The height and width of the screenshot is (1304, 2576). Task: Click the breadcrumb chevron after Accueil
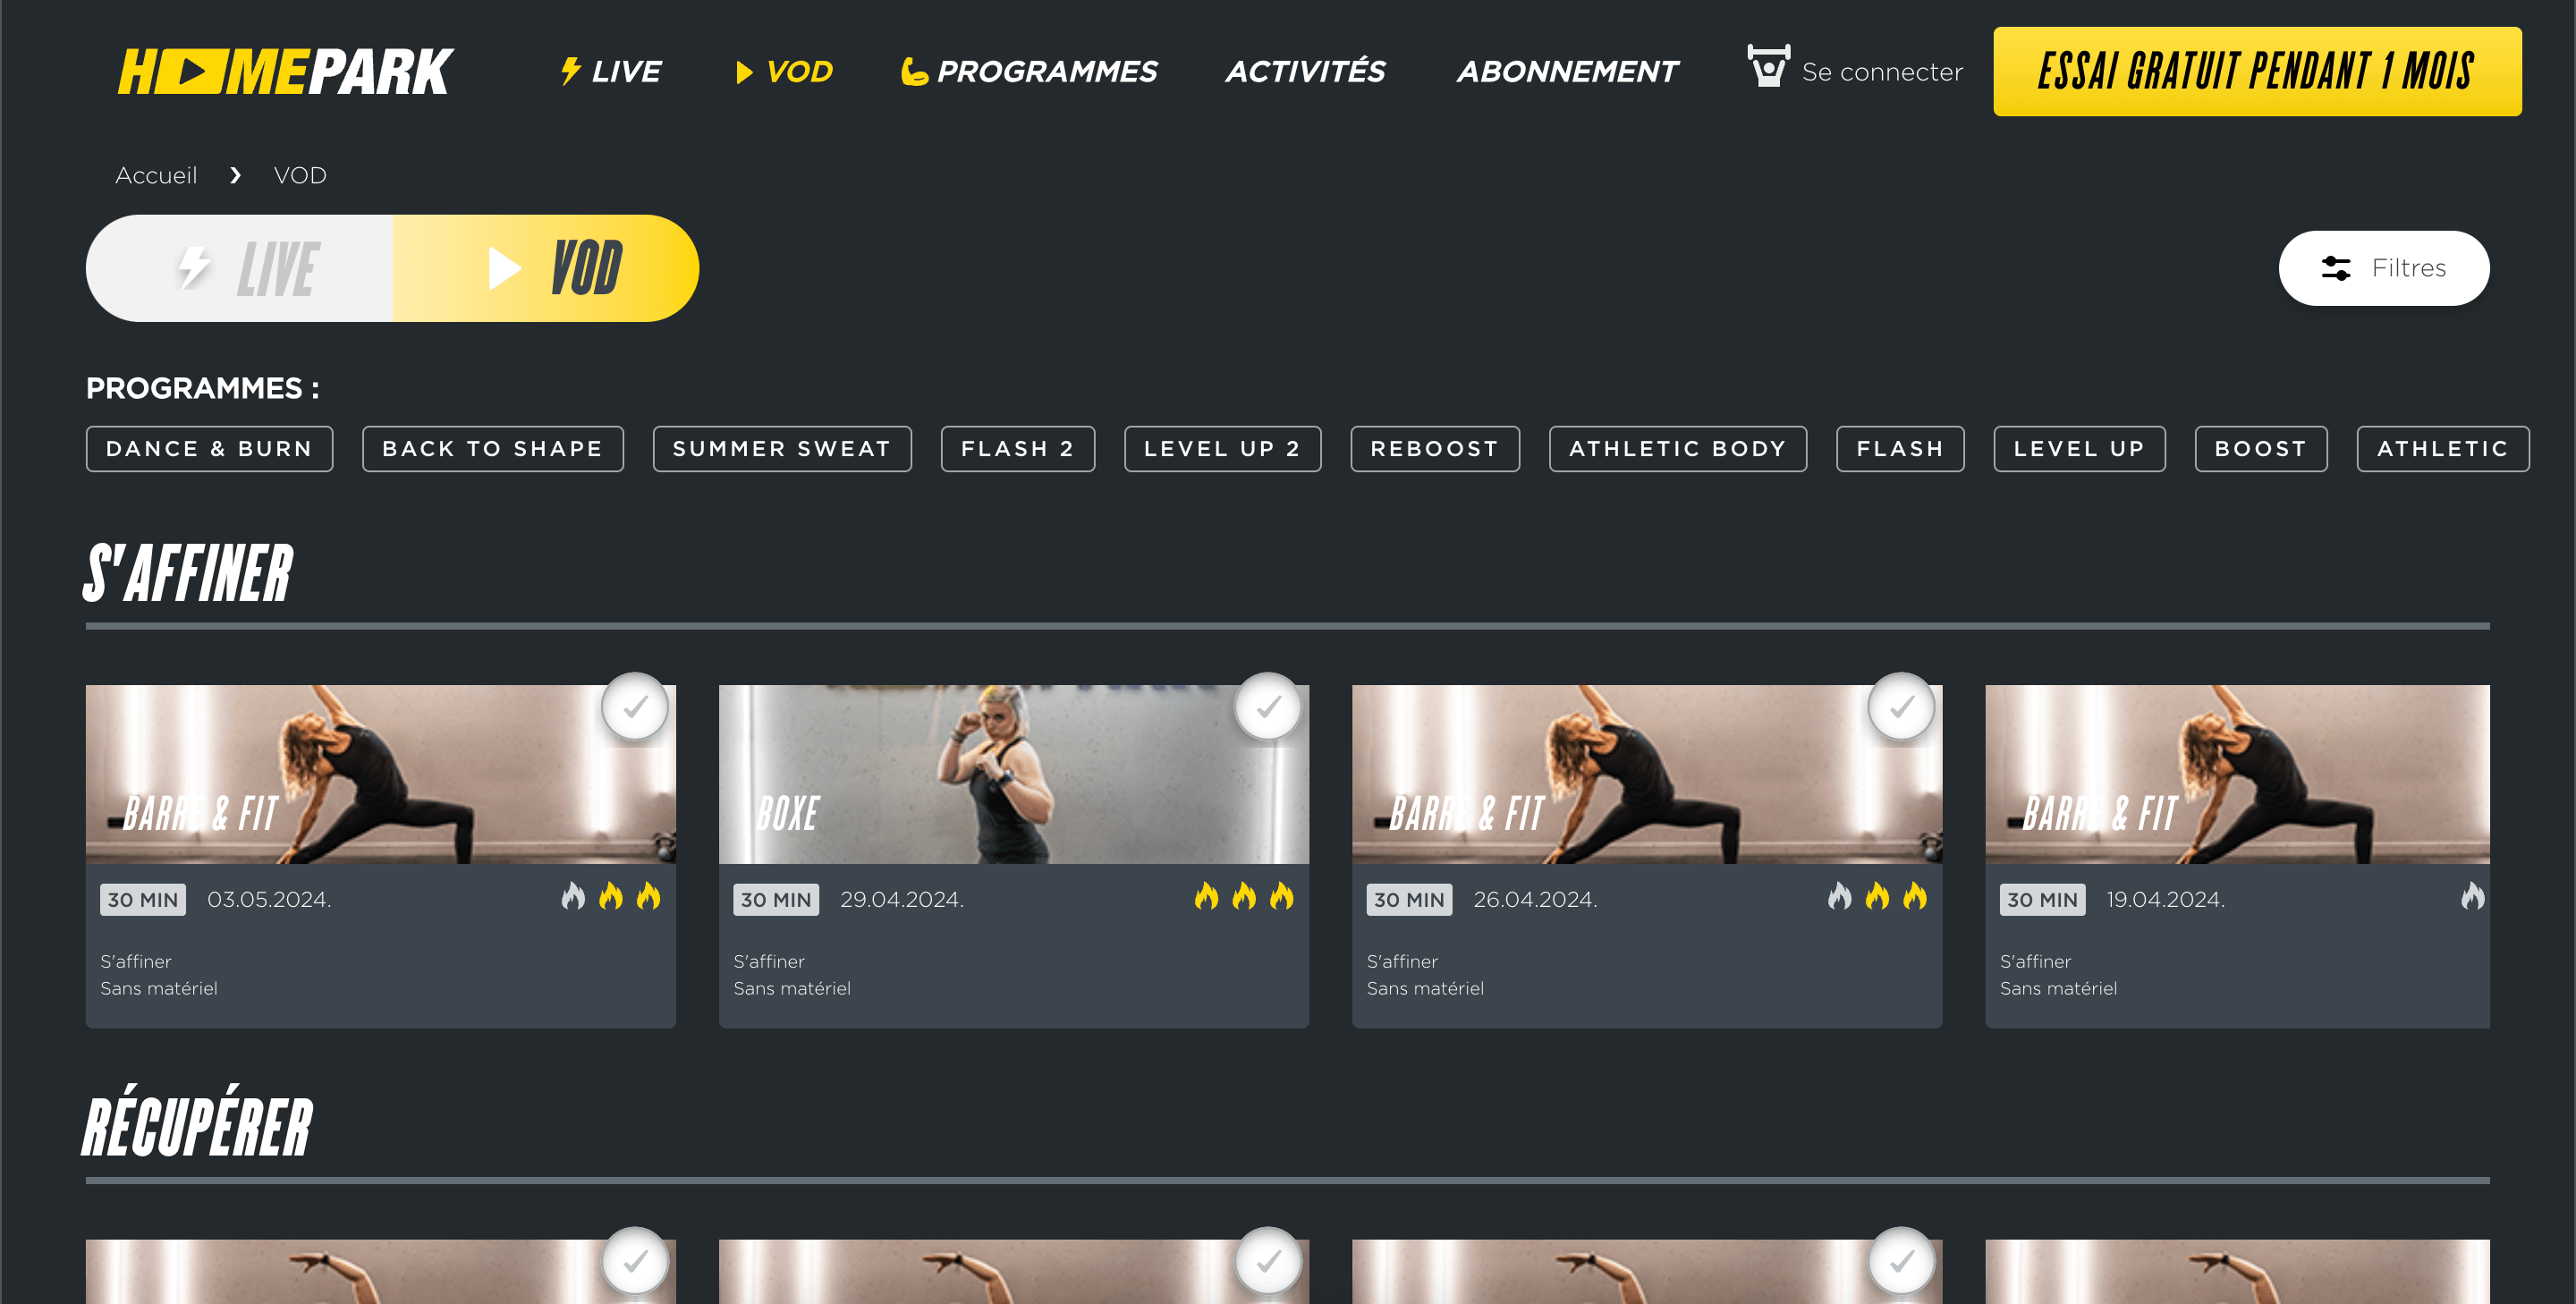[x=235, y=175]
